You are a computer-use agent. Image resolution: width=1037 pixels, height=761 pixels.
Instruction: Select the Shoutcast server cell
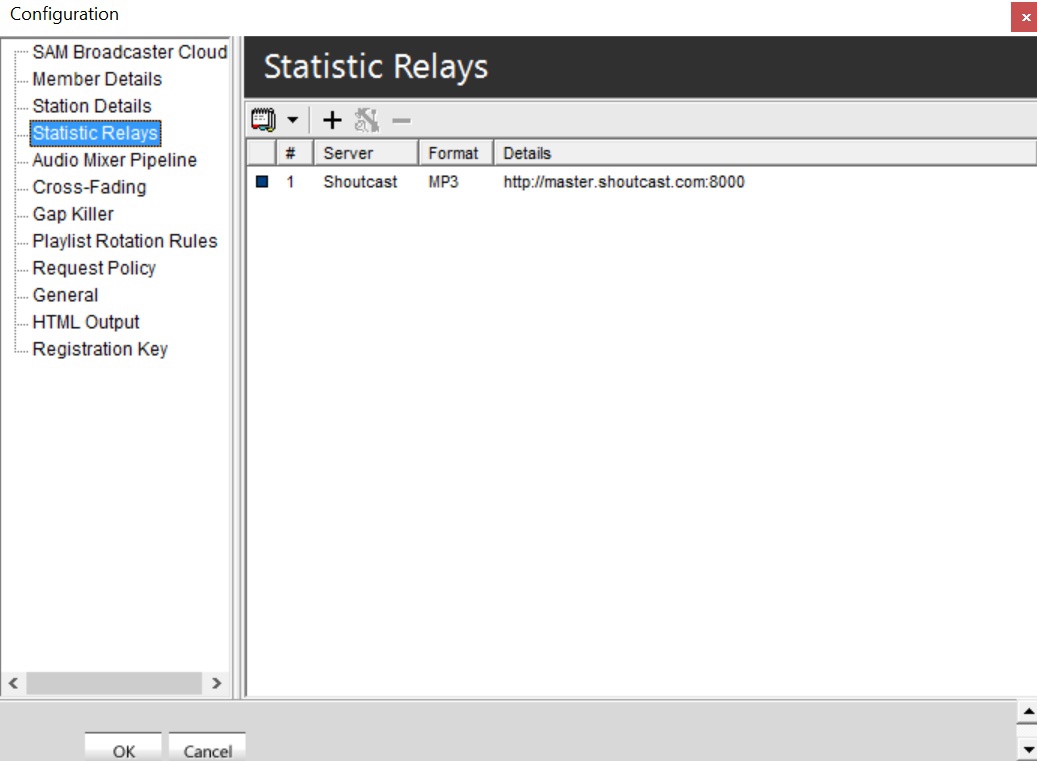pyautogui.click(x=360, y=182)
